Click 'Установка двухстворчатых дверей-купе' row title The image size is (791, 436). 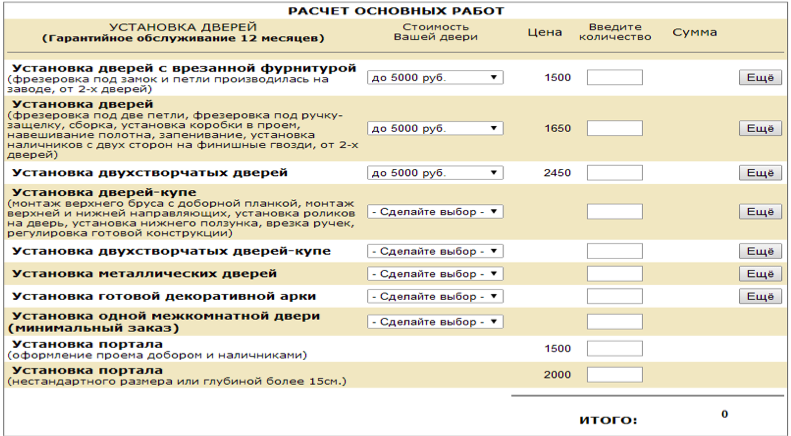(172, 251)
